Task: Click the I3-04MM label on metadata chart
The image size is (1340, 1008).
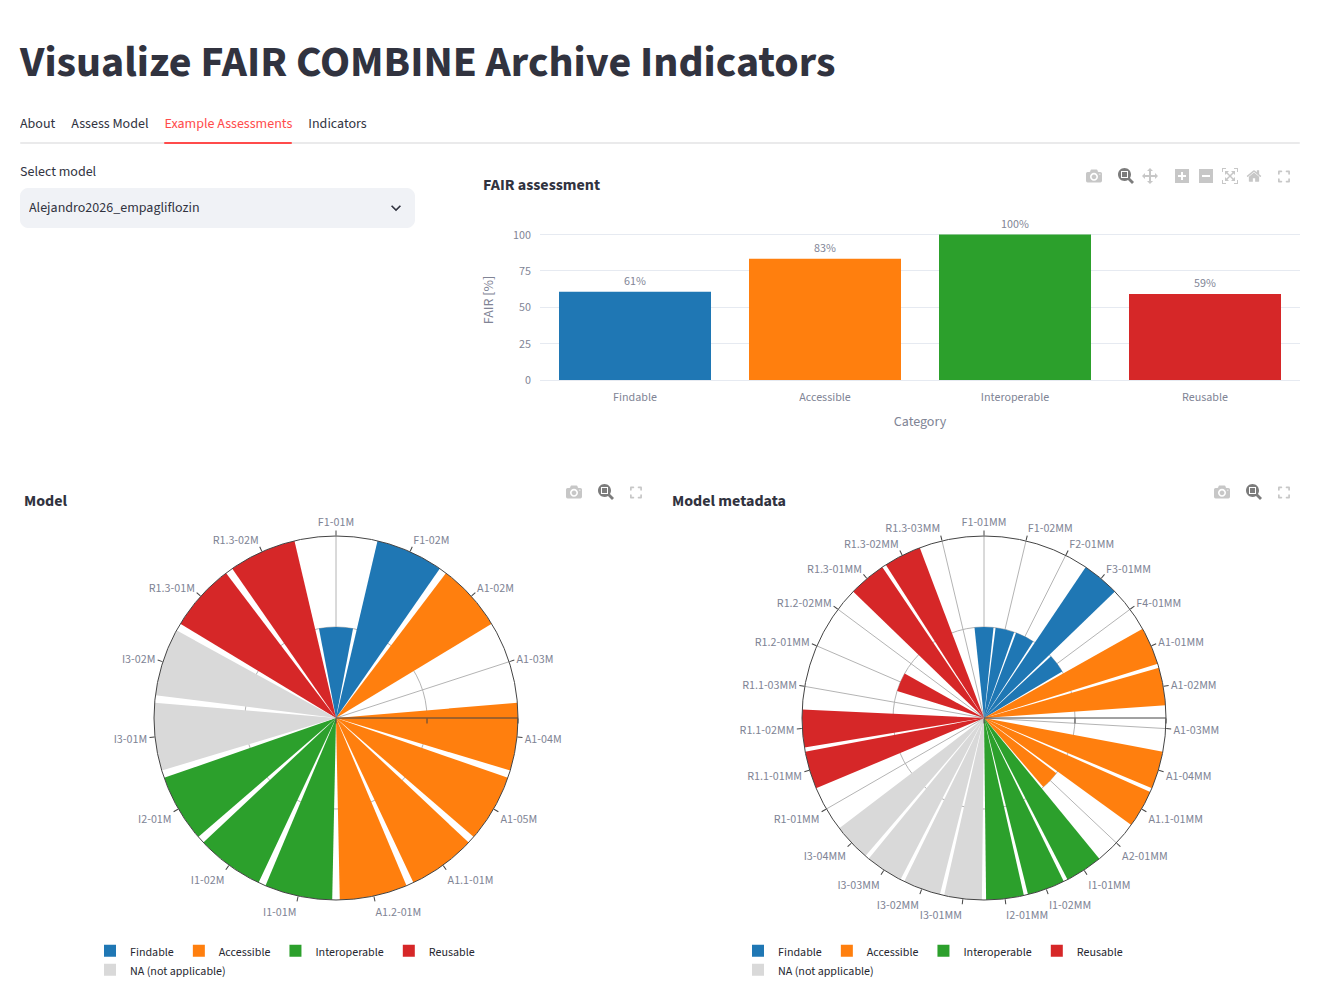Action: point(825,856)
